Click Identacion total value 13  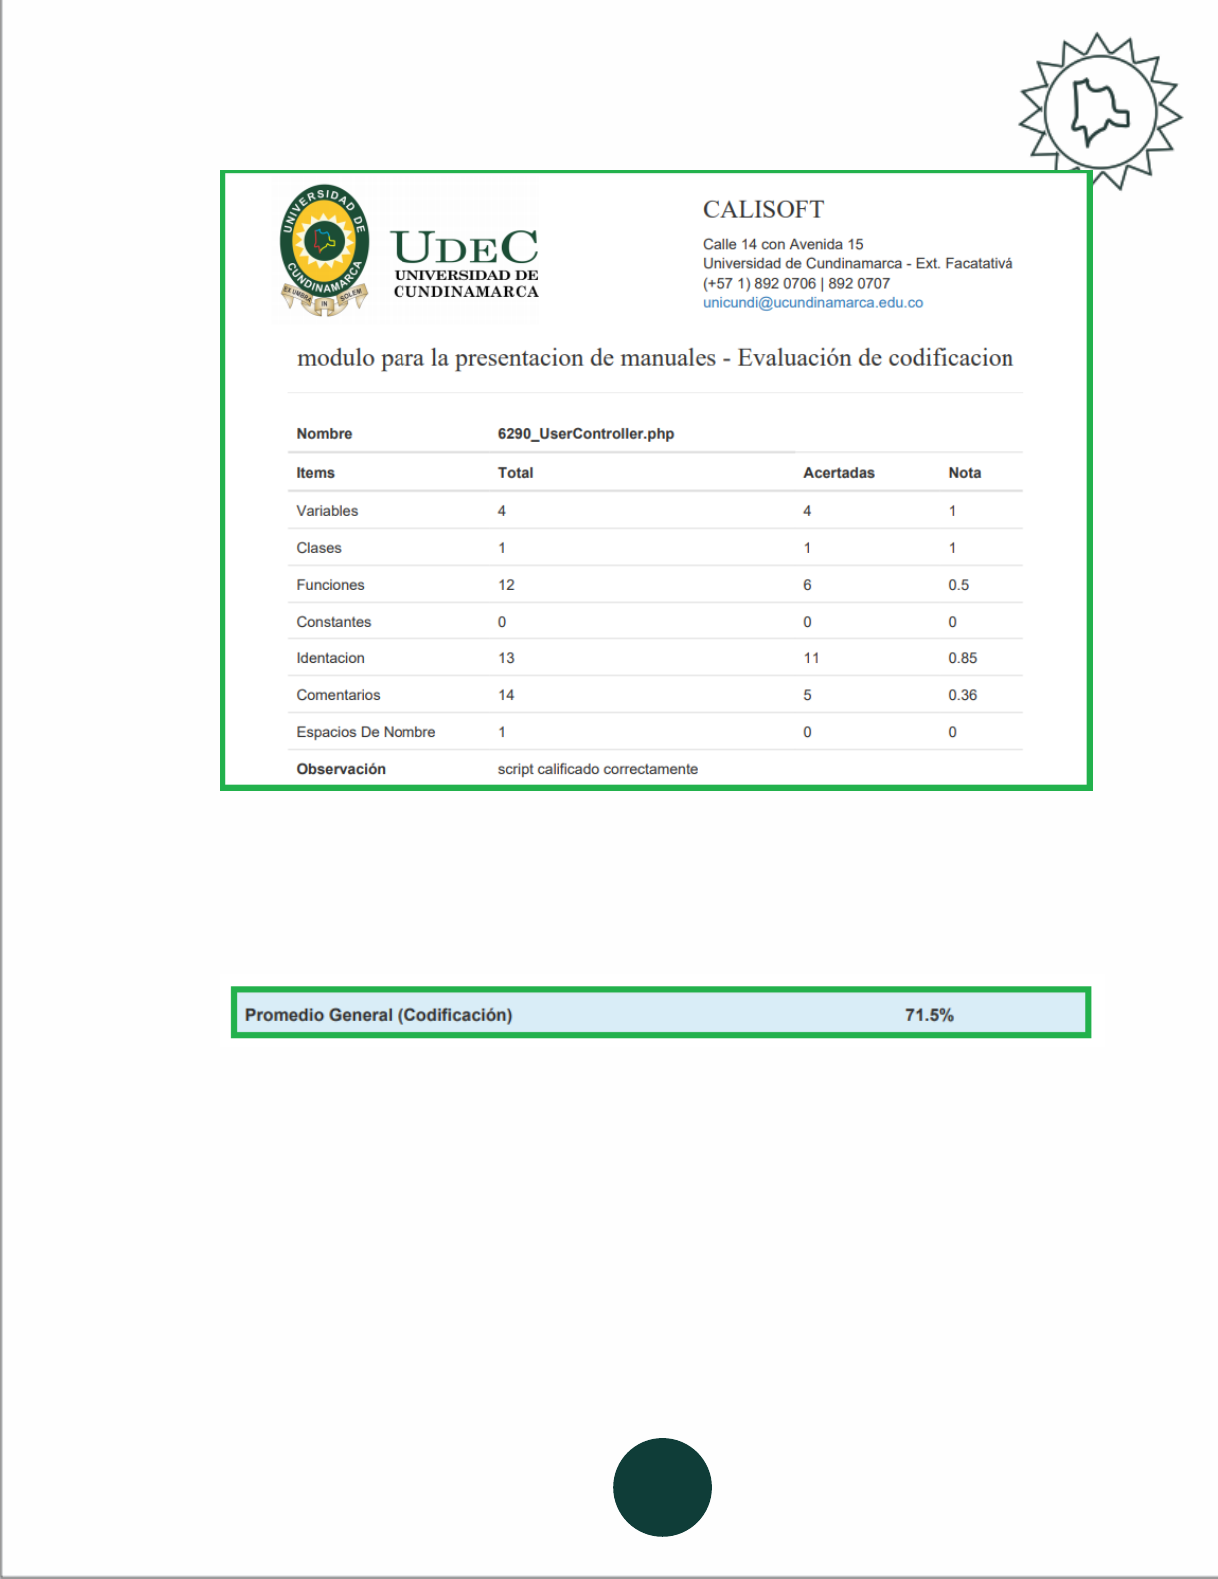tap(506, 658)
